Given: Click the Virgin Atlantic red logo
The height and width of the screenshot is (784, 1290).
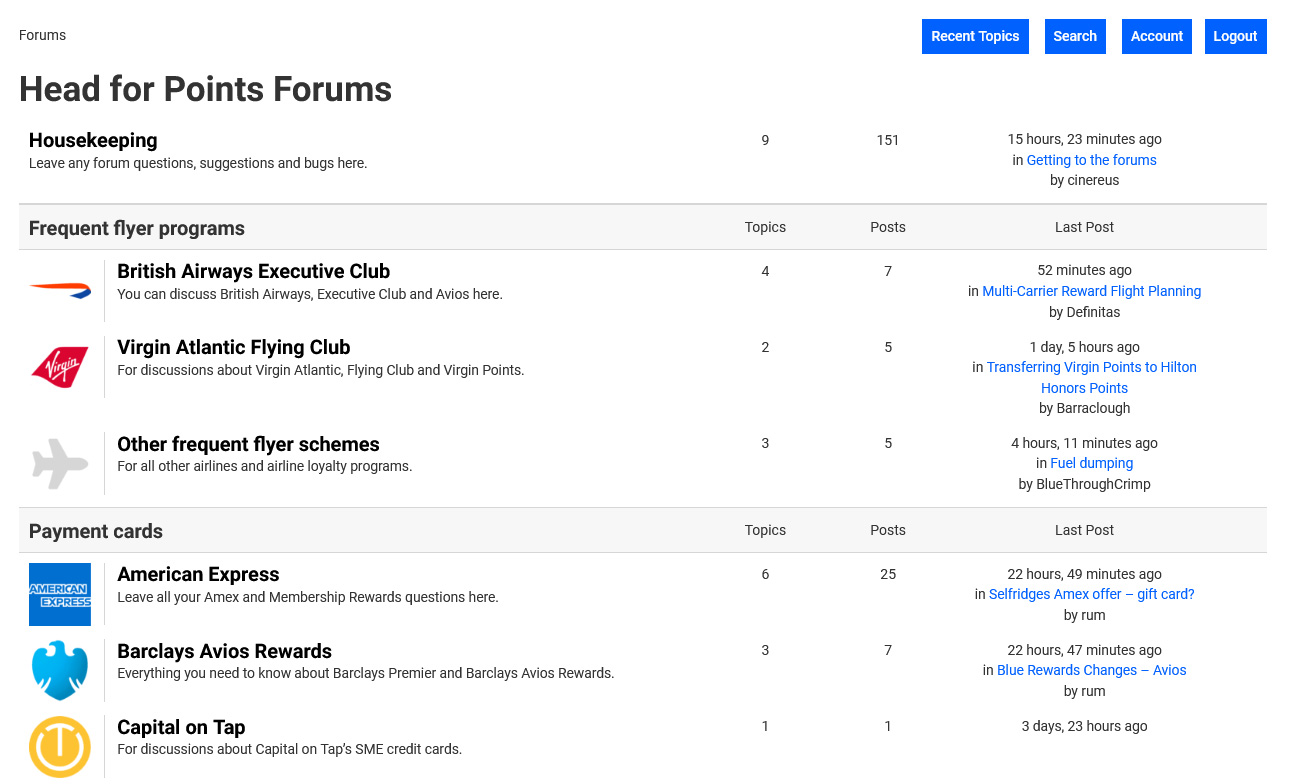Looking at the screenshot, I should pos(60,367).
